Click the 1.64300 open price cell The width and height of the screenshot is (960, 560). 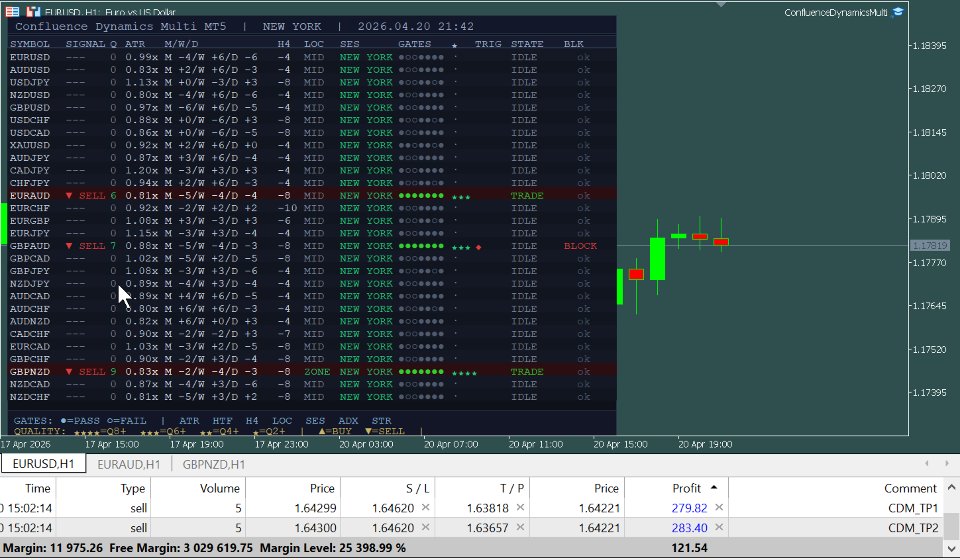pyautogui.click(x=315, y=528)
